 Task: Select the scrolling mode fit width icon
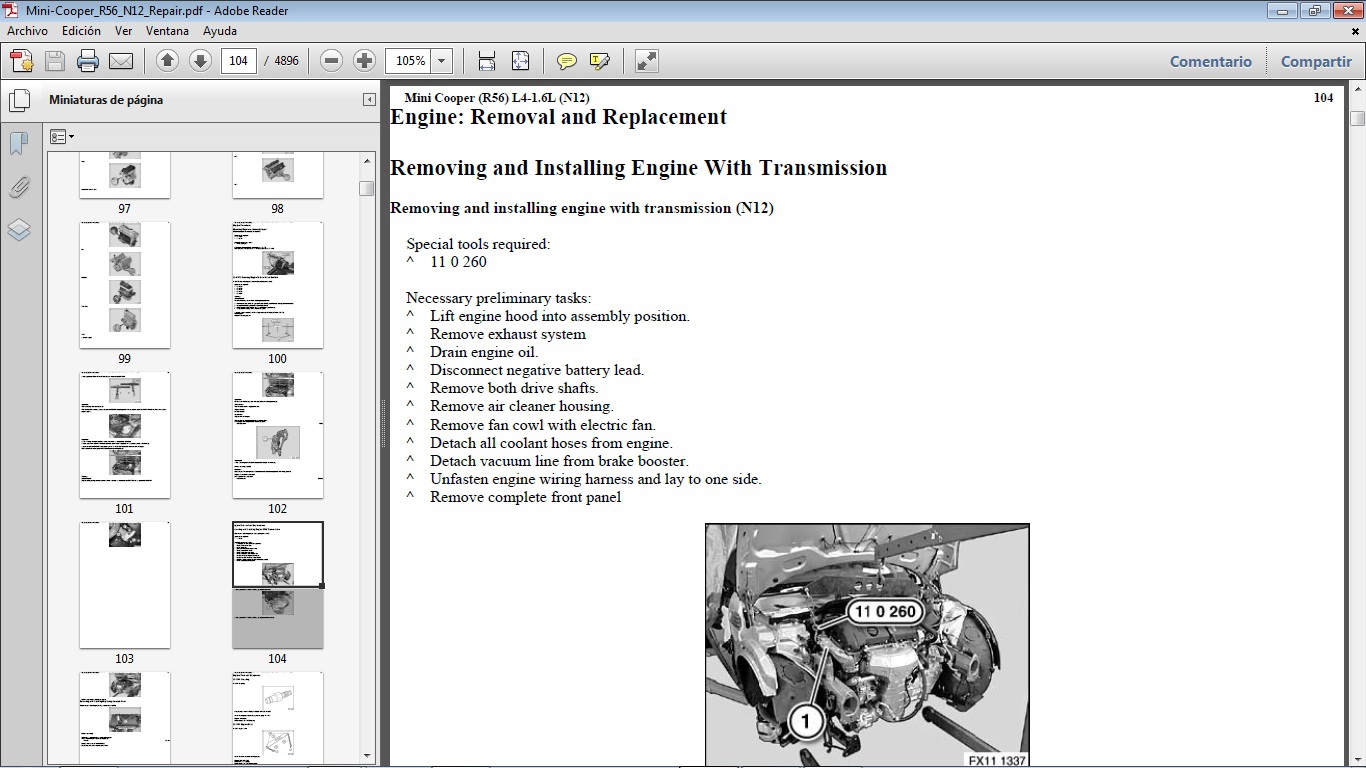point(487,61)
